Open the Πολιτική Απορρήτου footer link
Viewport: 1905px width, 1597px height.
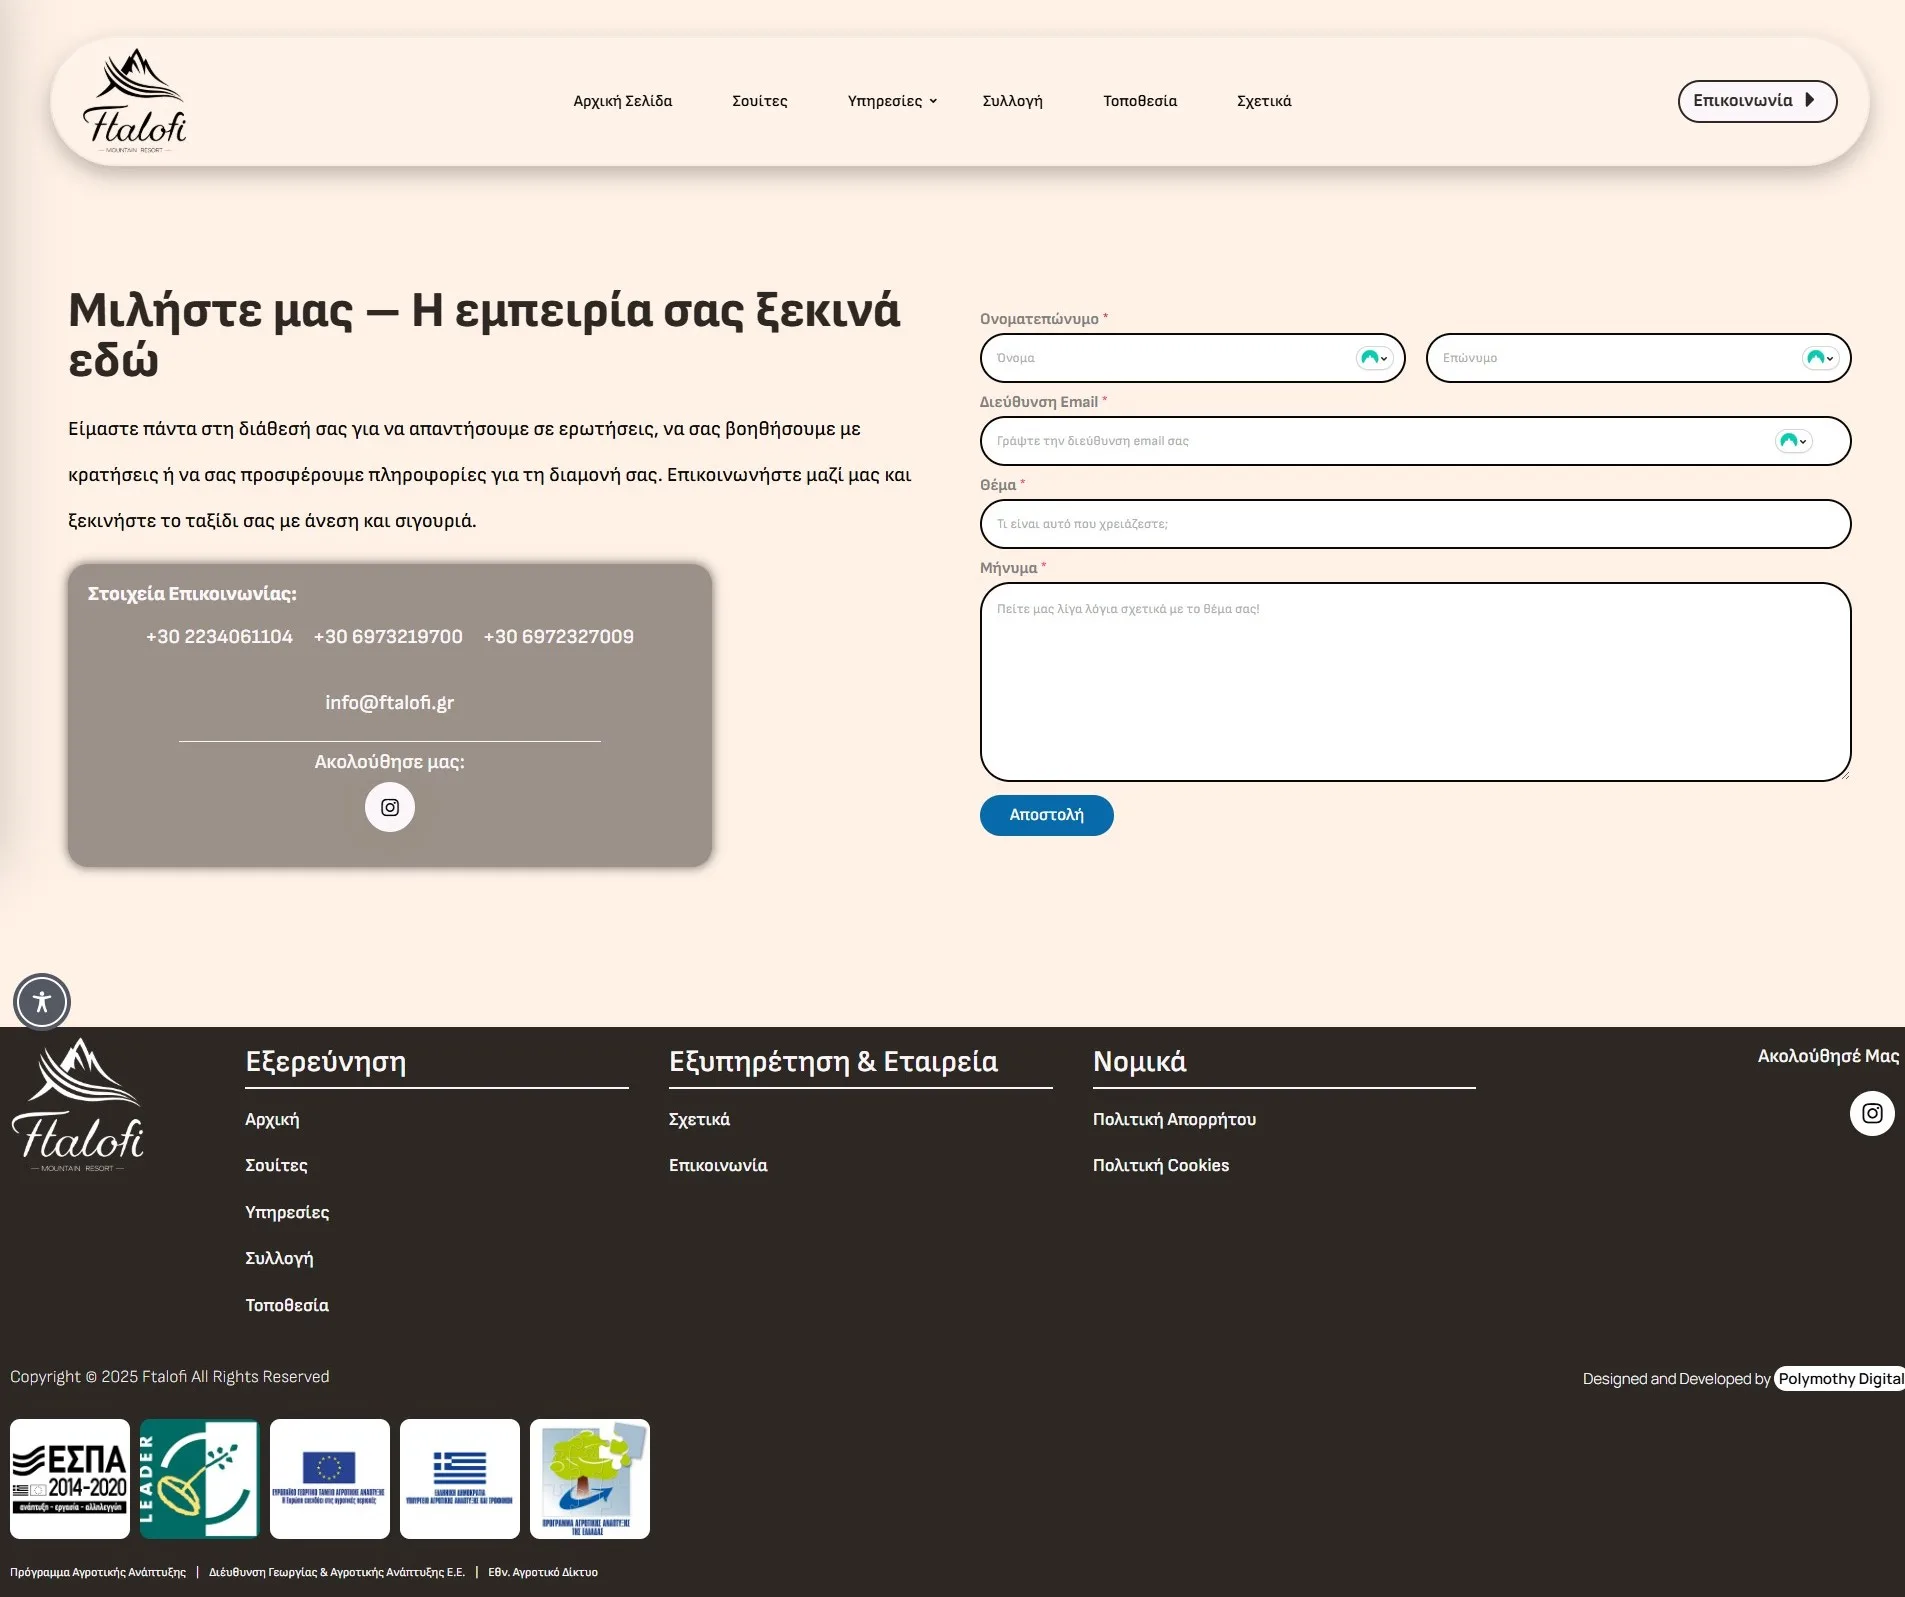click(1174, 1119)
